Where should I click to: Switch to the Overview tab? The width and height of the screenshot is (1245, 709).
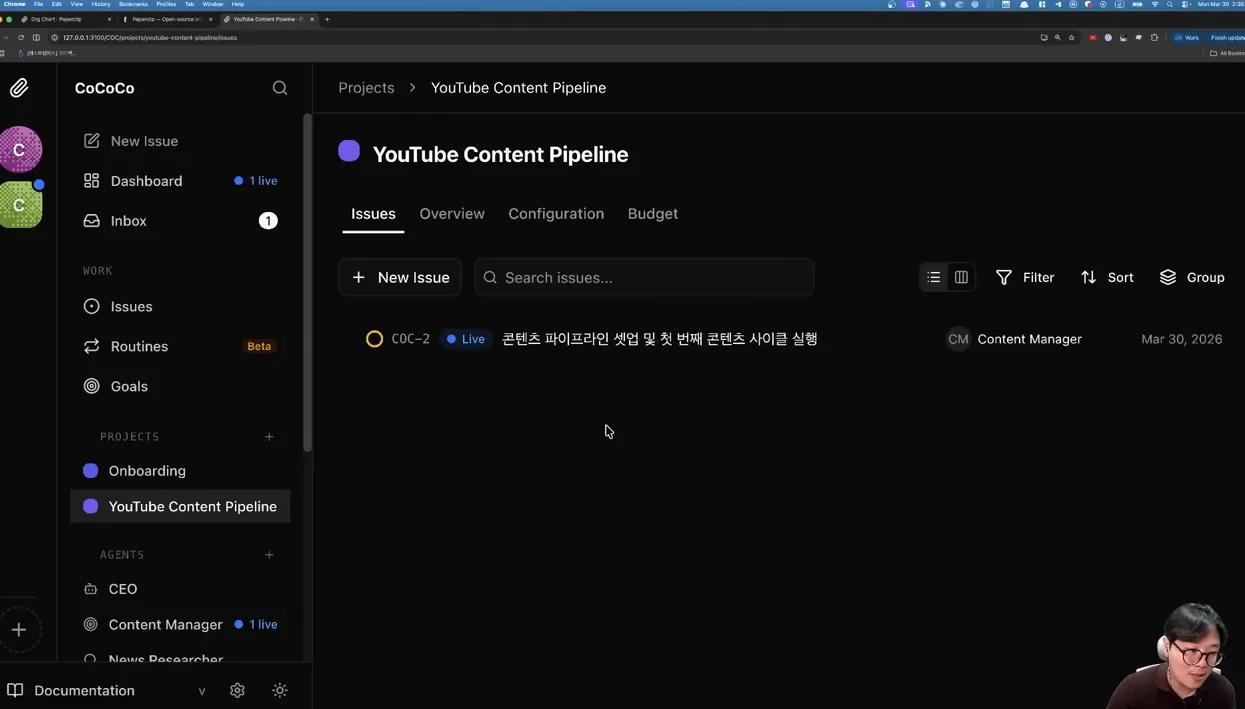tap(452, 214)
